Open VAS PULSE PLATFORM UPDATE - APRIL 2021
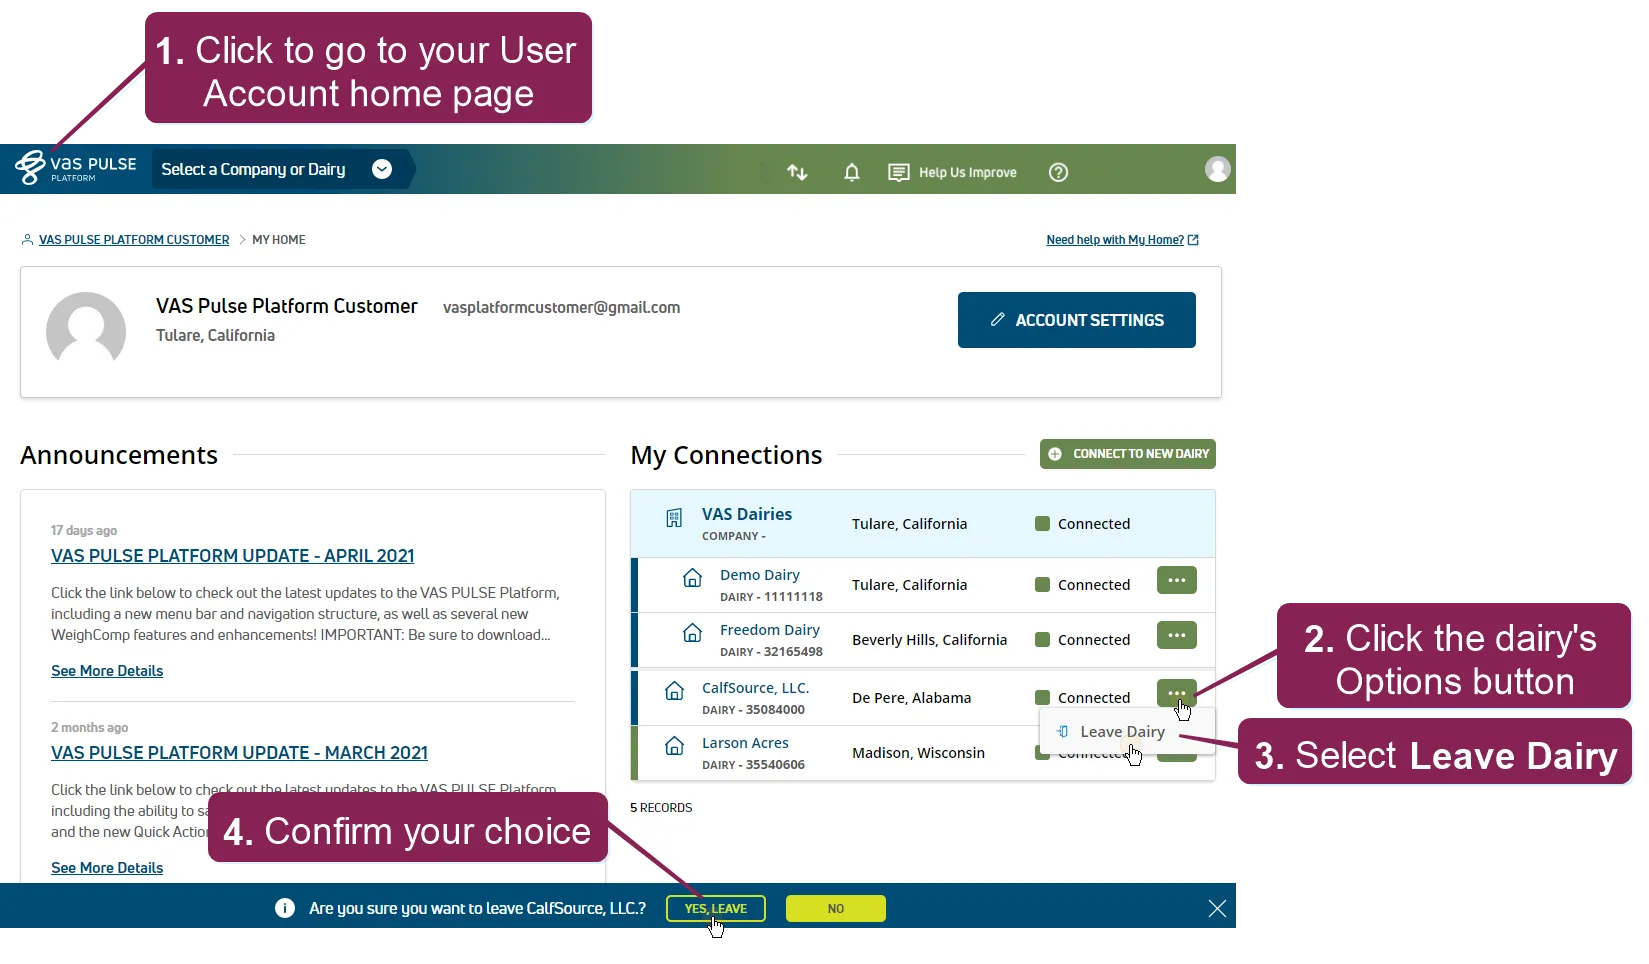 (233, 556)
